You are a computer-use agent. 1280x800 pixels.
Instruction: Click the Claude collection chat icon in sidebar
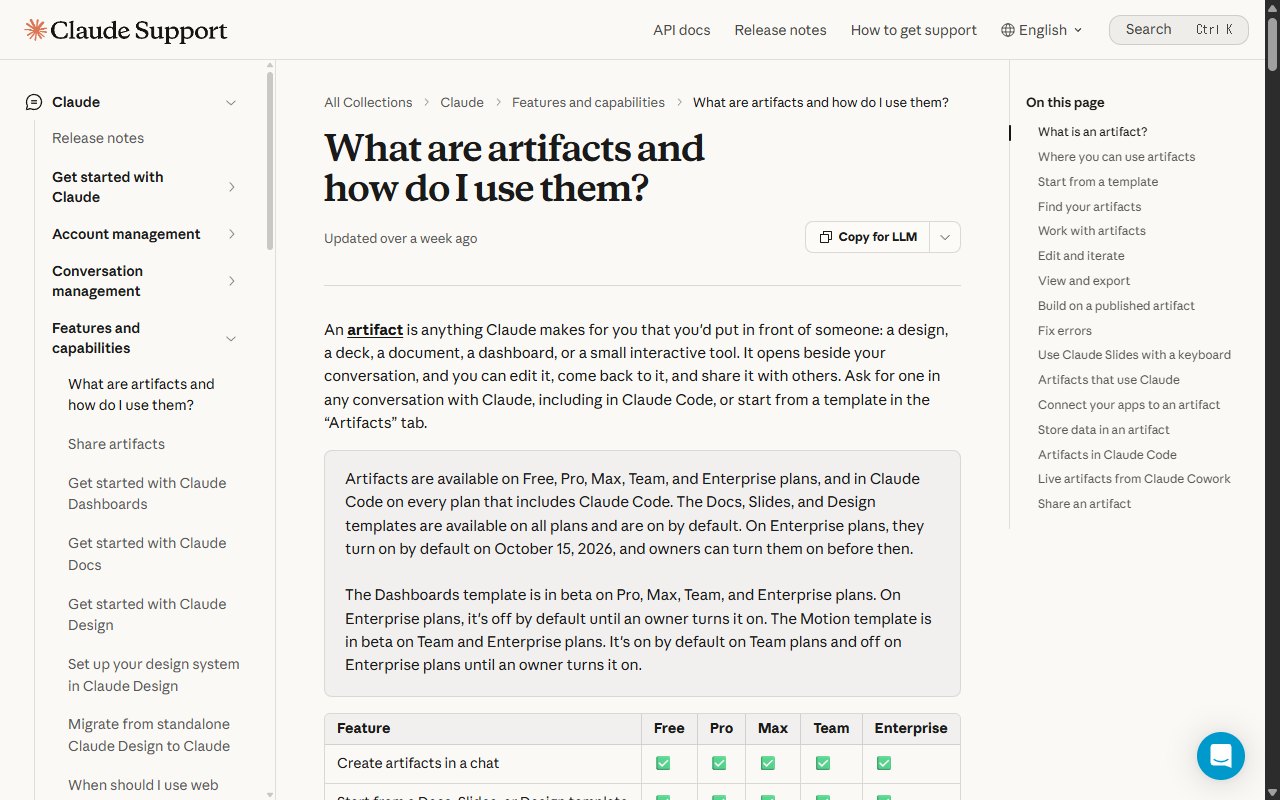34,102
